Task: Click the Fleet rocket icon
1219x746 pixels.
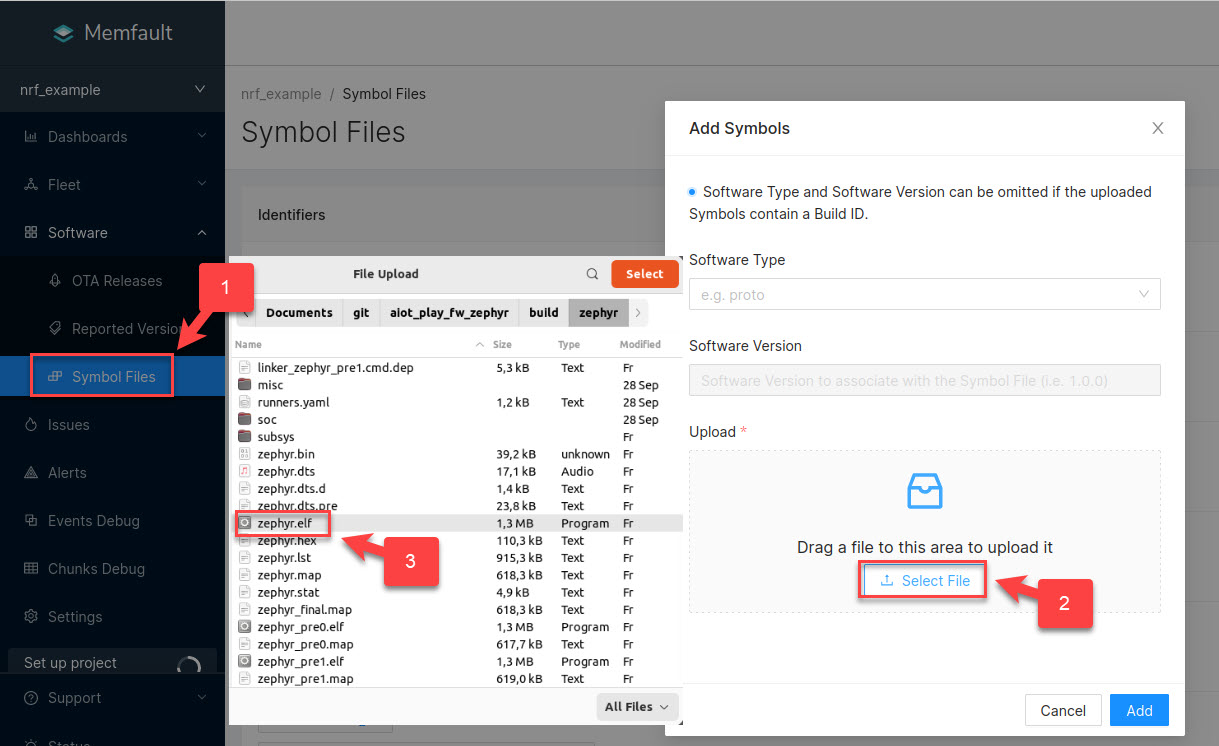Action: (x=30, y=184)
